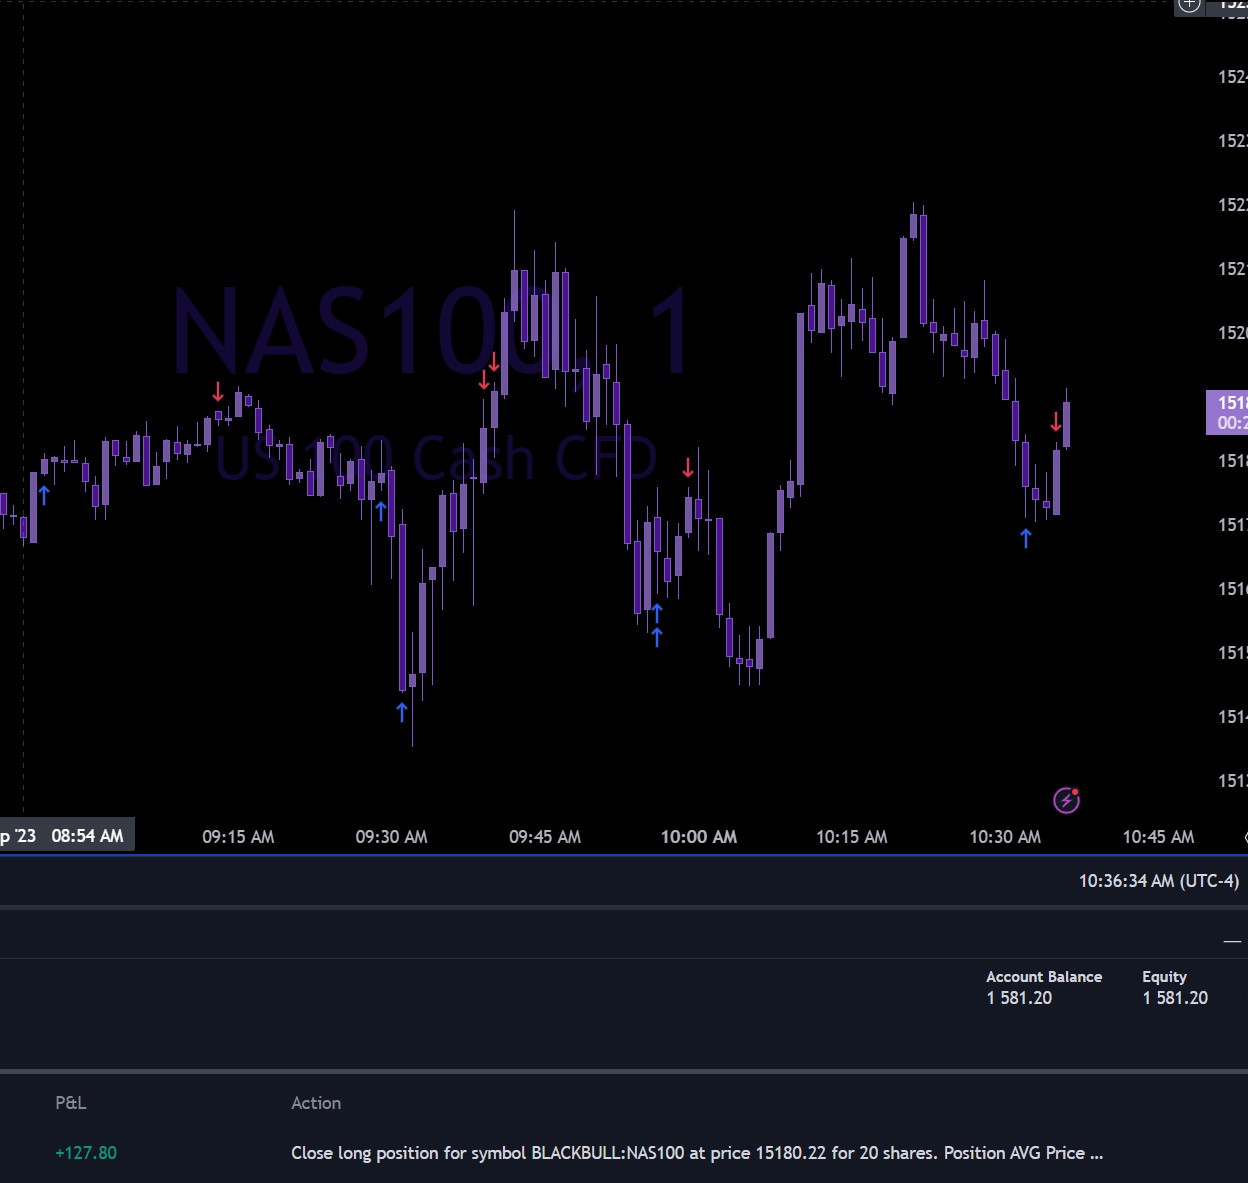
Task: Select the +127.80 profit value
Action: coord(86,1153)
